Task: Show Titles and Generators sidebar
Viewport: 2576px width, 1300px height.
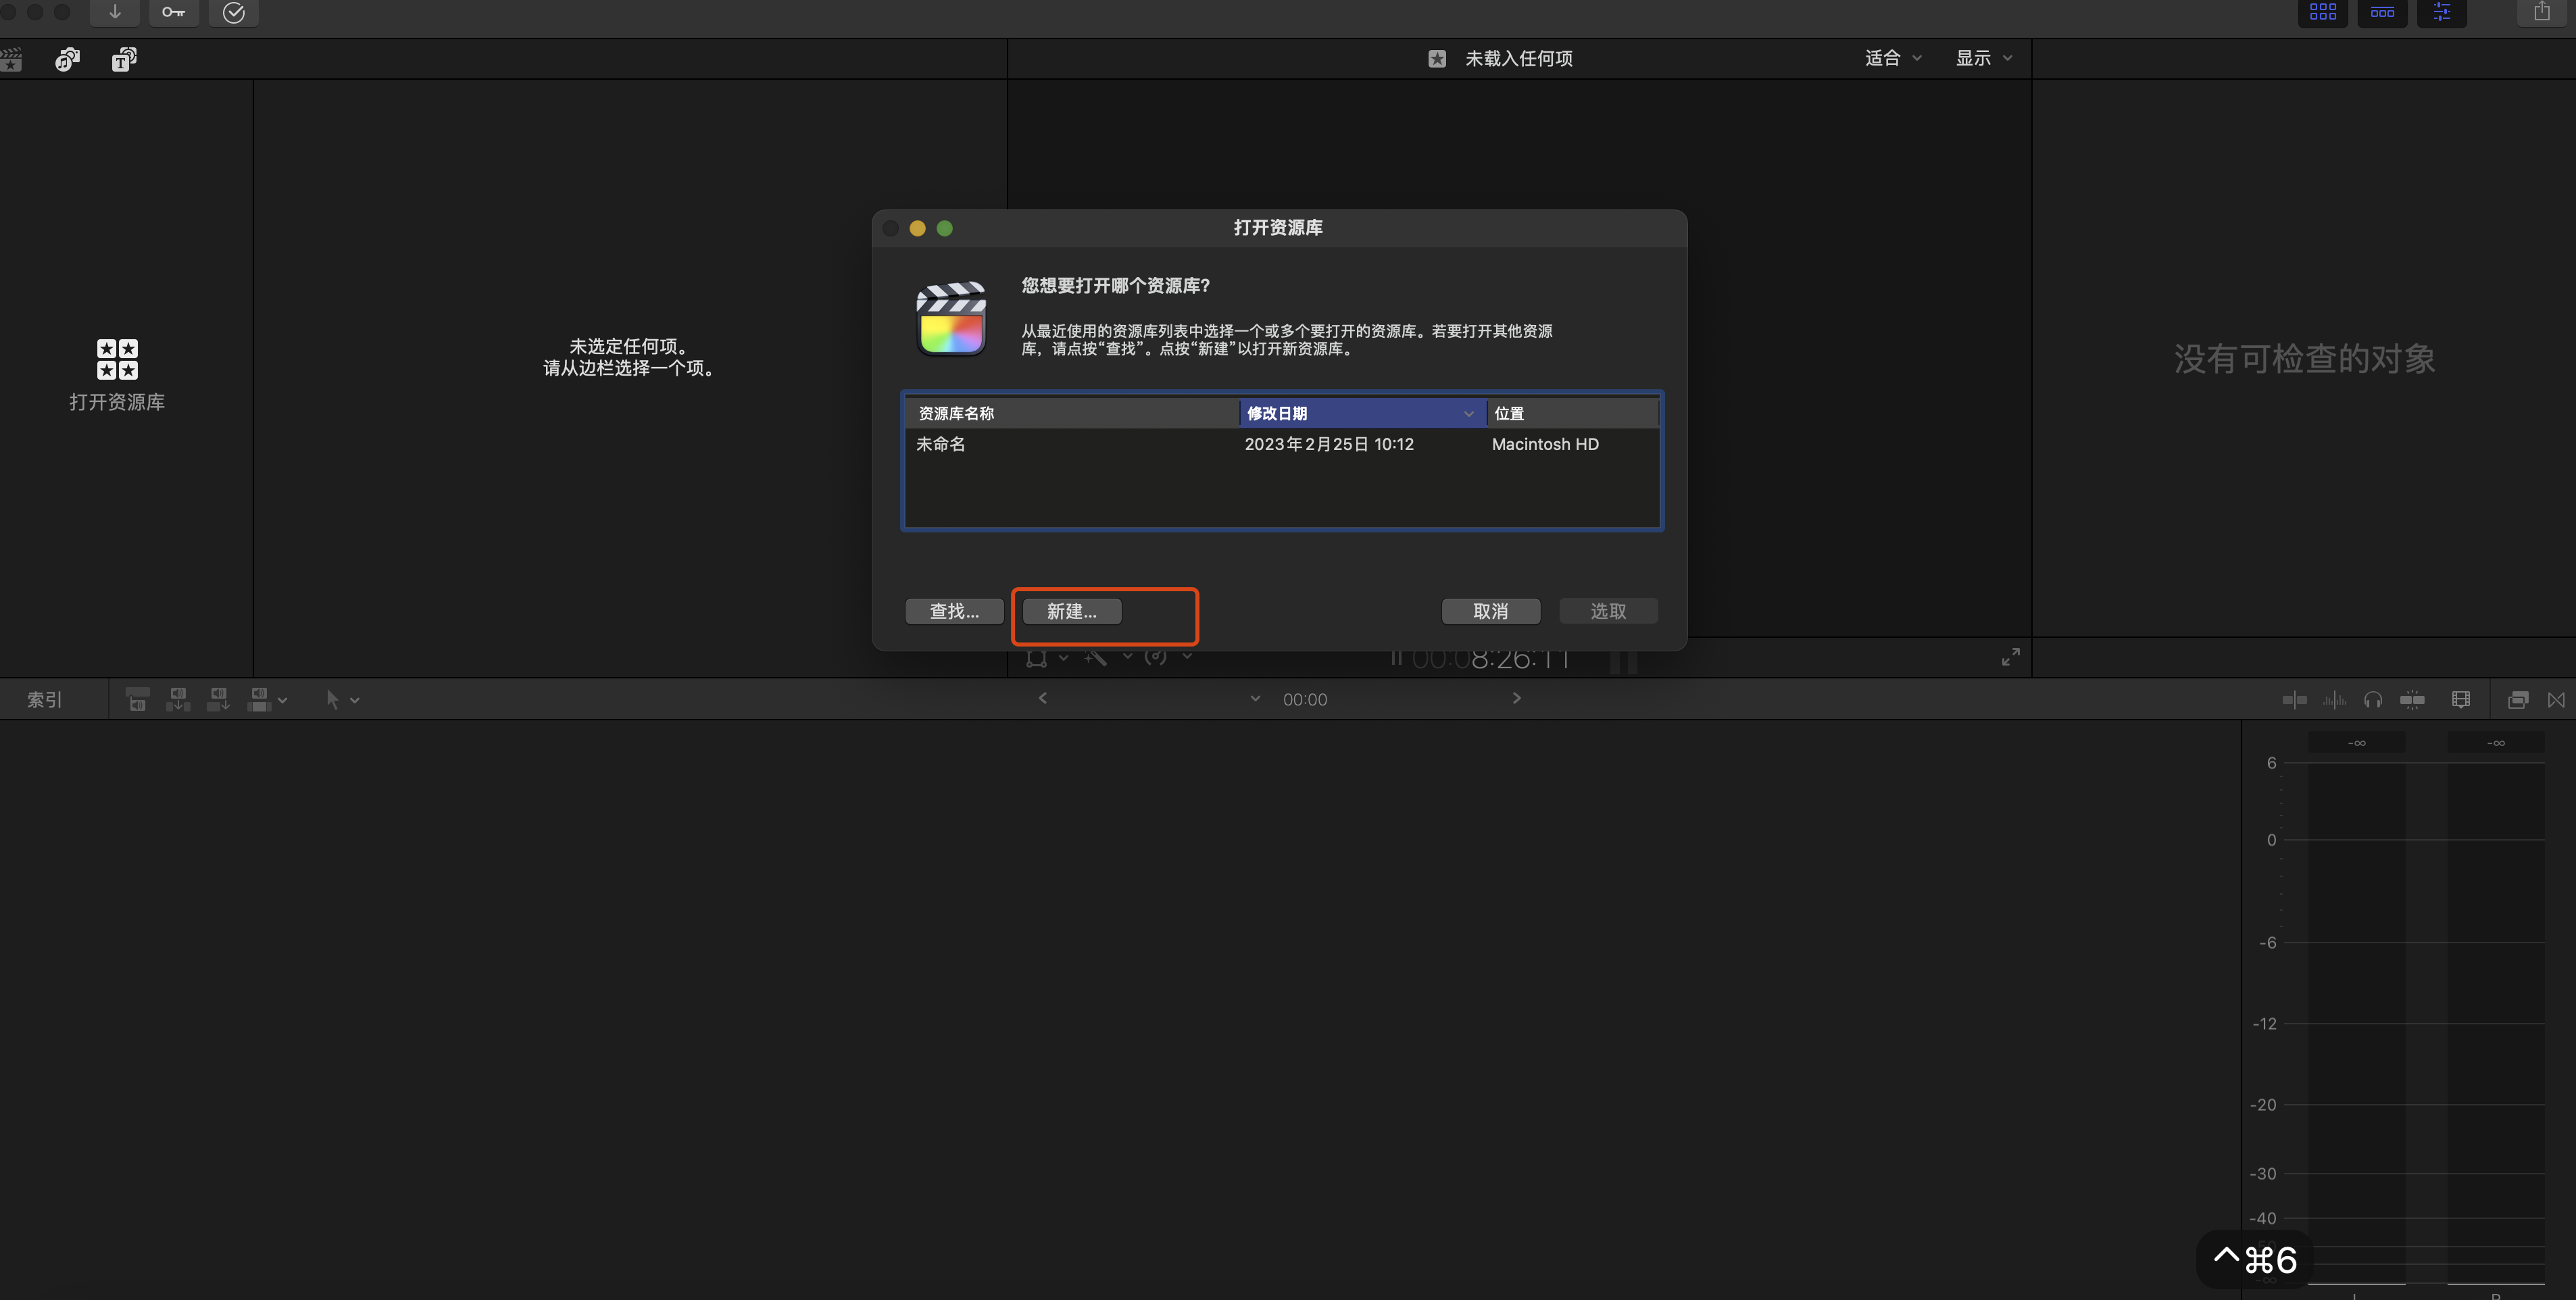Action: pos(124,59)
